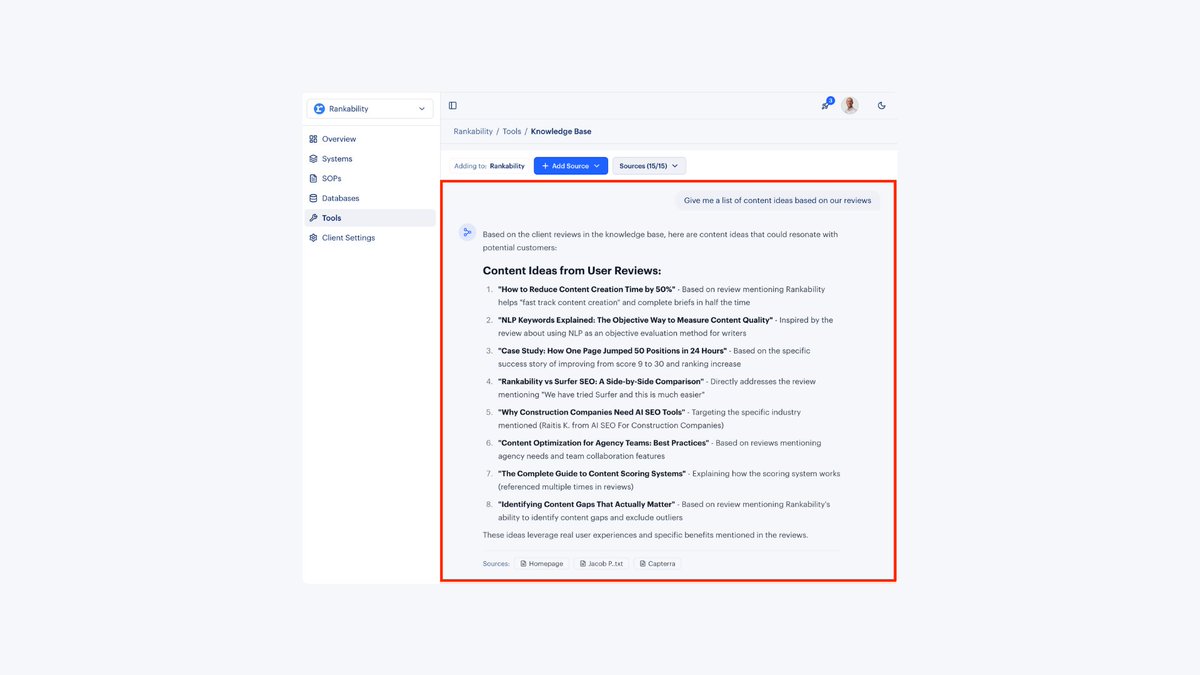Click the Overview grid icon
The height and width of the screenshot is (675, 1200).
pyautogui.click(x=313, y=139)
